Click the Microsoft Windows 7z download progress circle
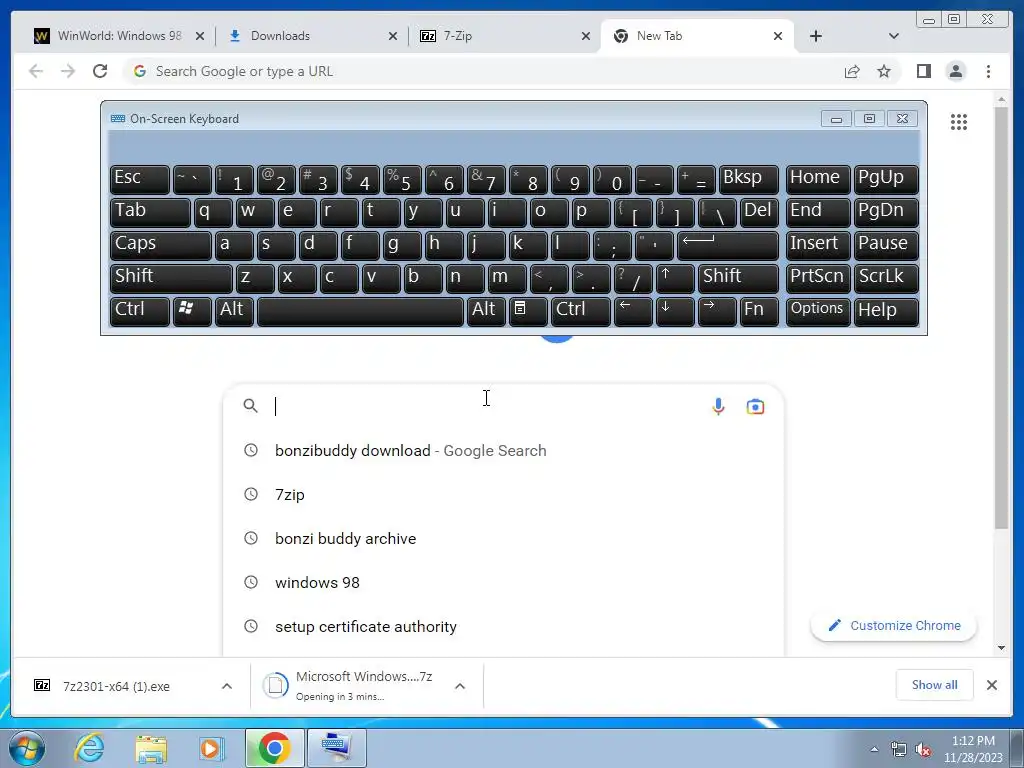The image size is (1024, 768). [276, 685]
